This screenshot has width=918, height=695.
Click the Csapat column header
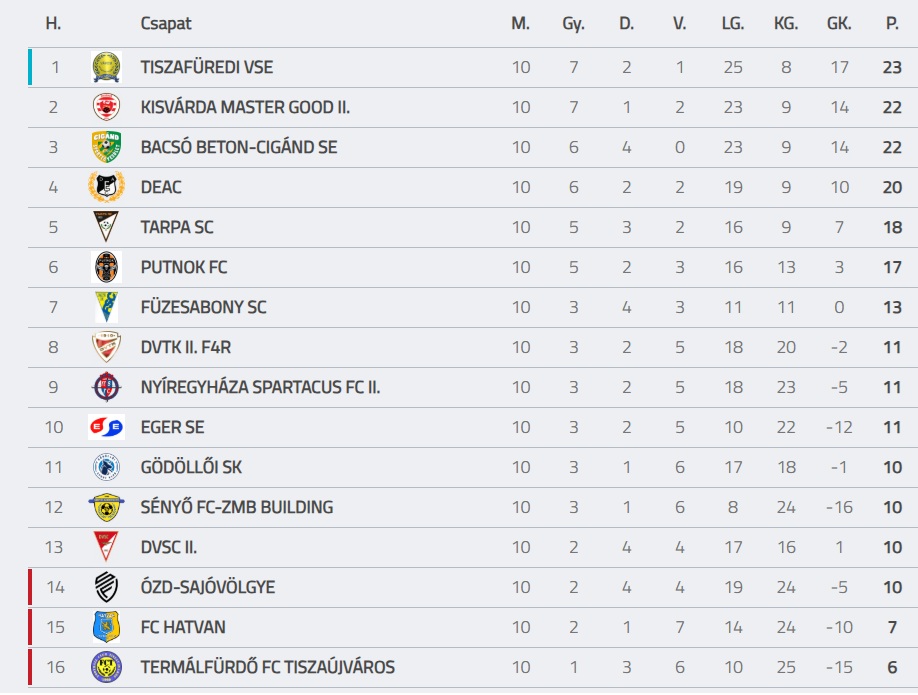click(166, 24)
